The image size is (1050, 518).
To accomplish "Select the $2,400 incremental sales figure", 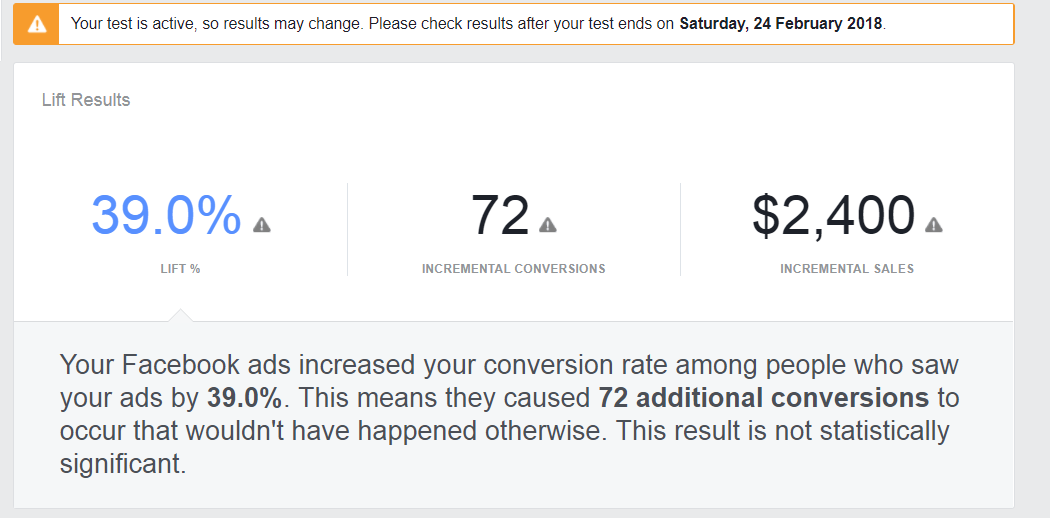I will point(833,216).
